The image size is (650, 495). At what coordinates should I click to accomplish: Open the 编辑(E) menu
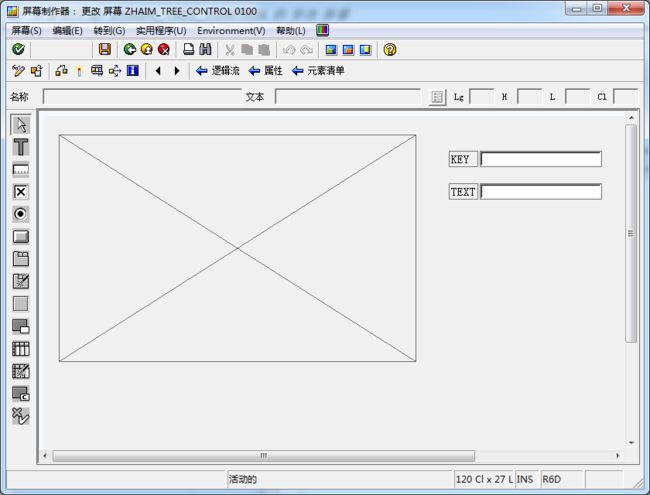pyautogui.click(x=68, y=31)
